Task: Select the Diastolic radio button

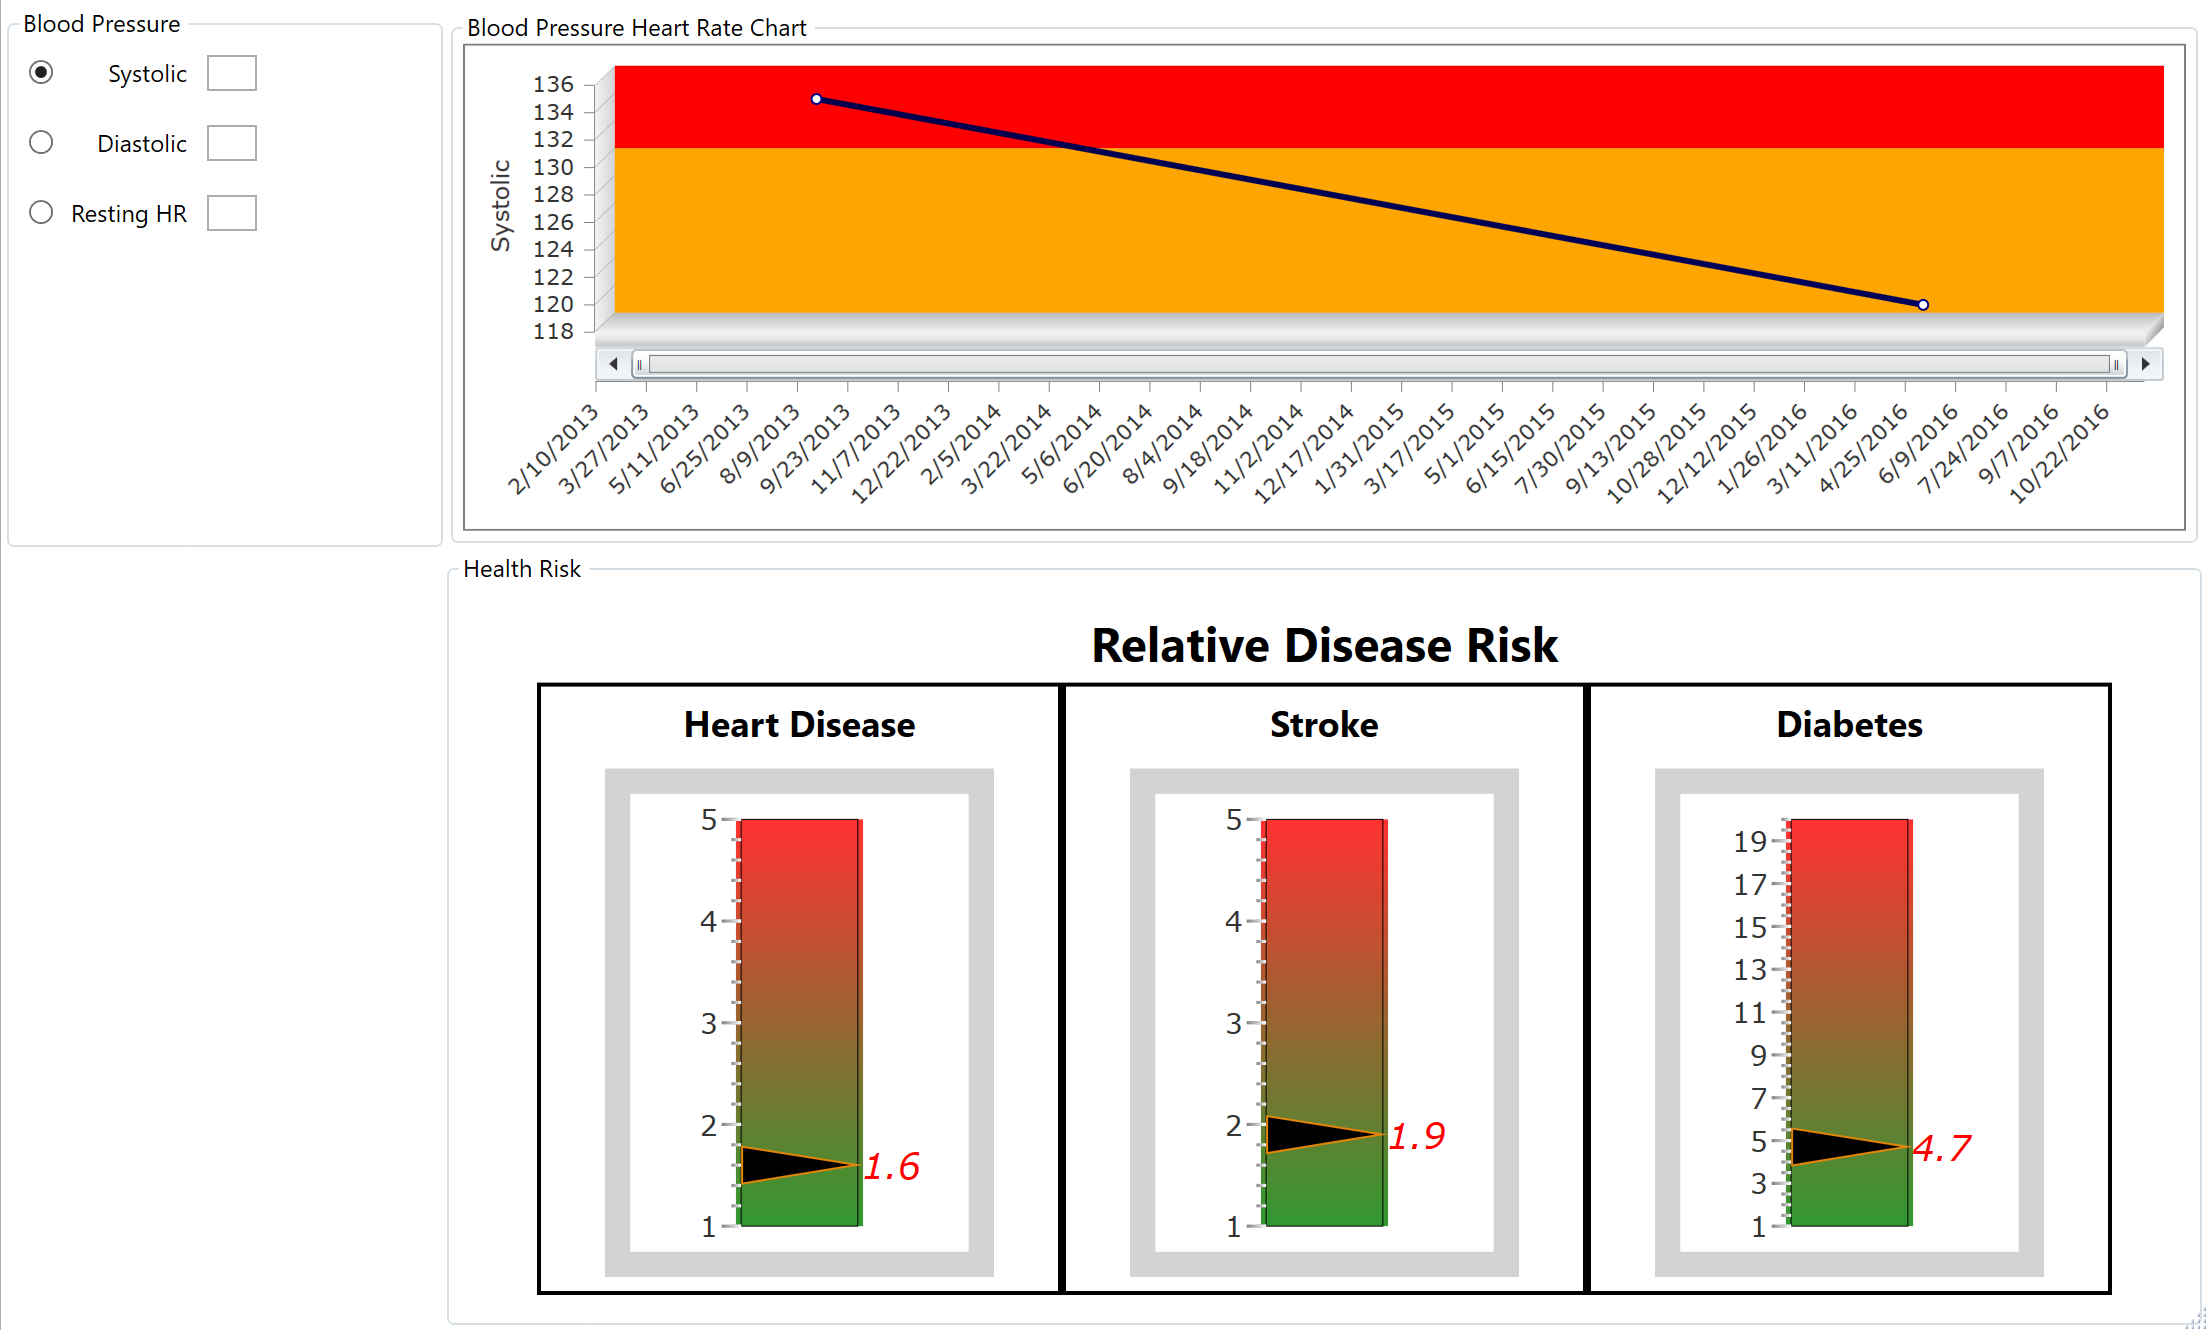Action: coord(41,143)
